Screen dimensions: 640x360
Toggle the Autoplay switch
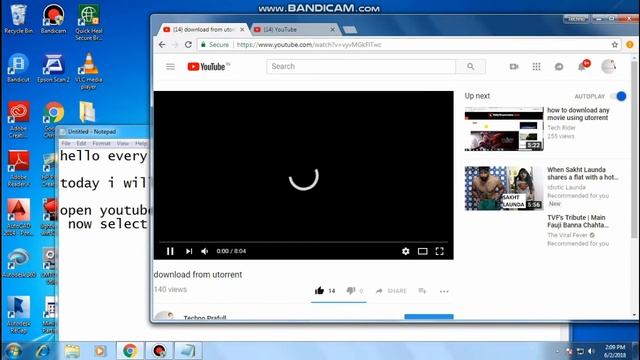click(618, 96)
